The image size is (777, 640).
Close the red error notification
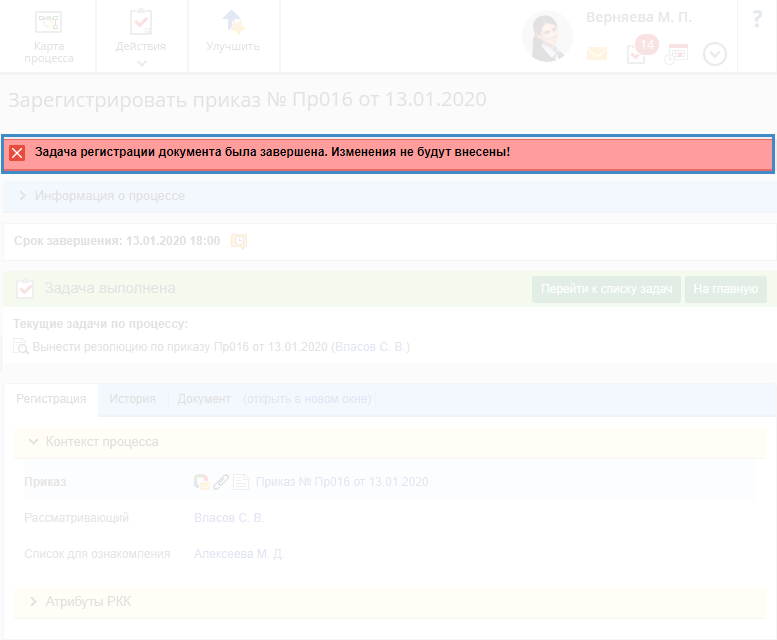click(x=17, y=153)
